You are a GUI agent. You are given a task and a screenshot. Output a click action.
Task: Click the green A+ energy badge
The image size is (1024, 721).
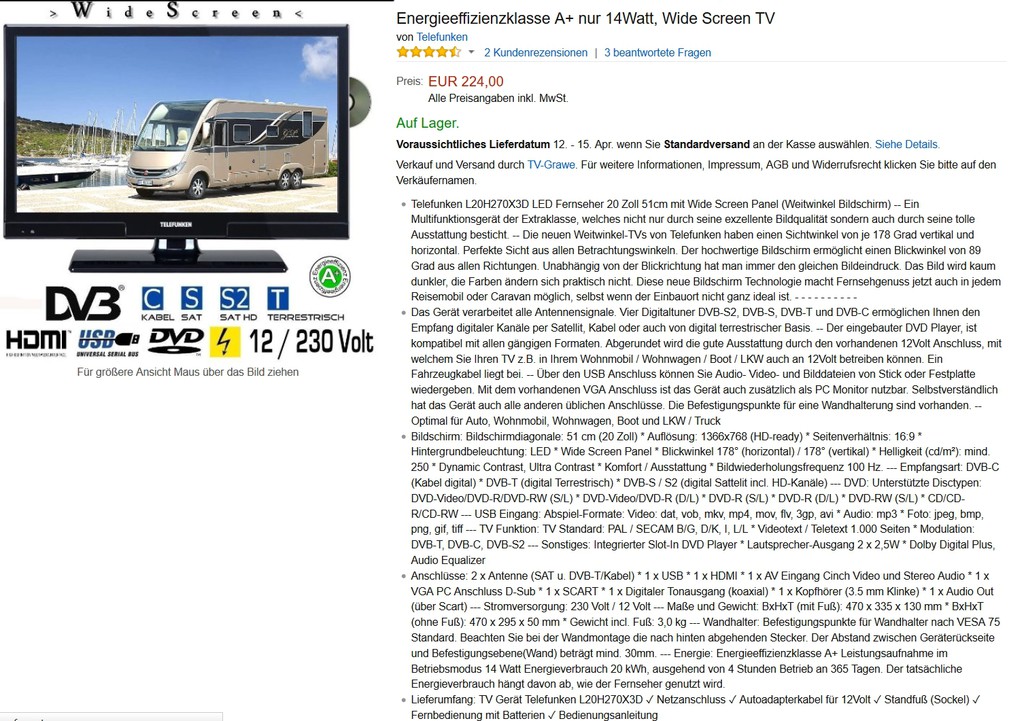[330, 277]
